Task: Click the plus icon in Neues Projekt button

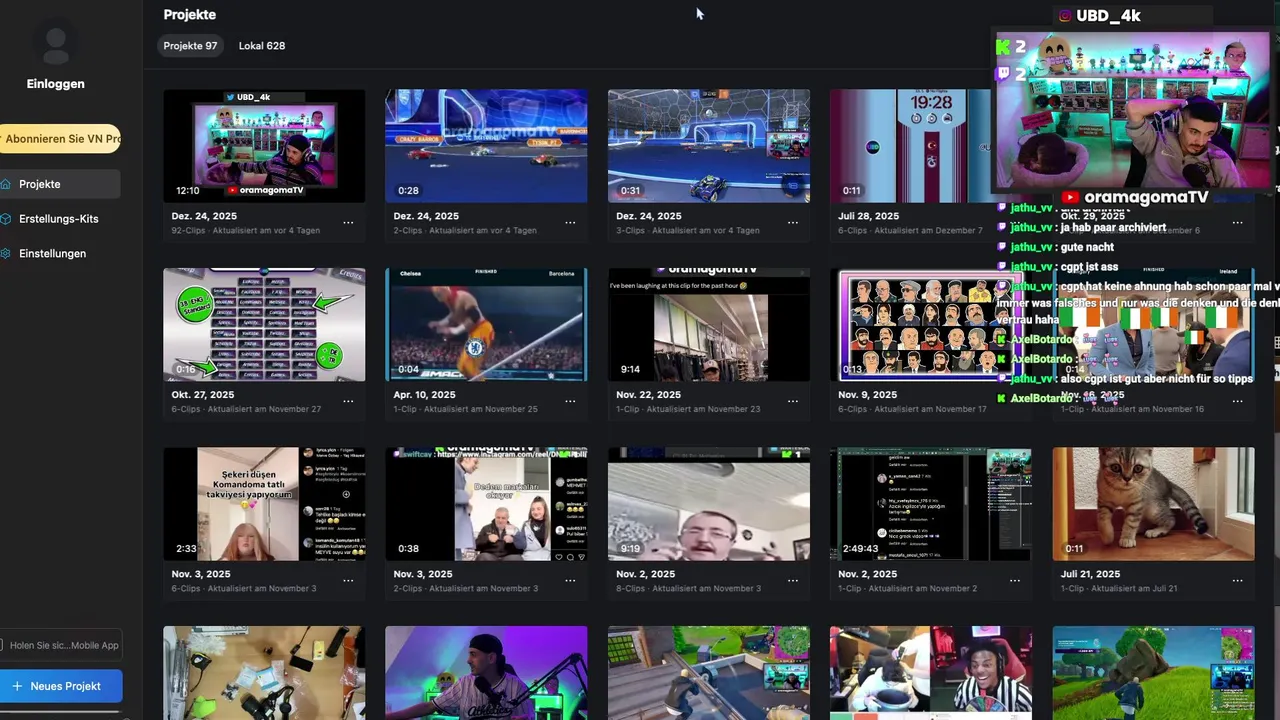Action: coord(17,686)
